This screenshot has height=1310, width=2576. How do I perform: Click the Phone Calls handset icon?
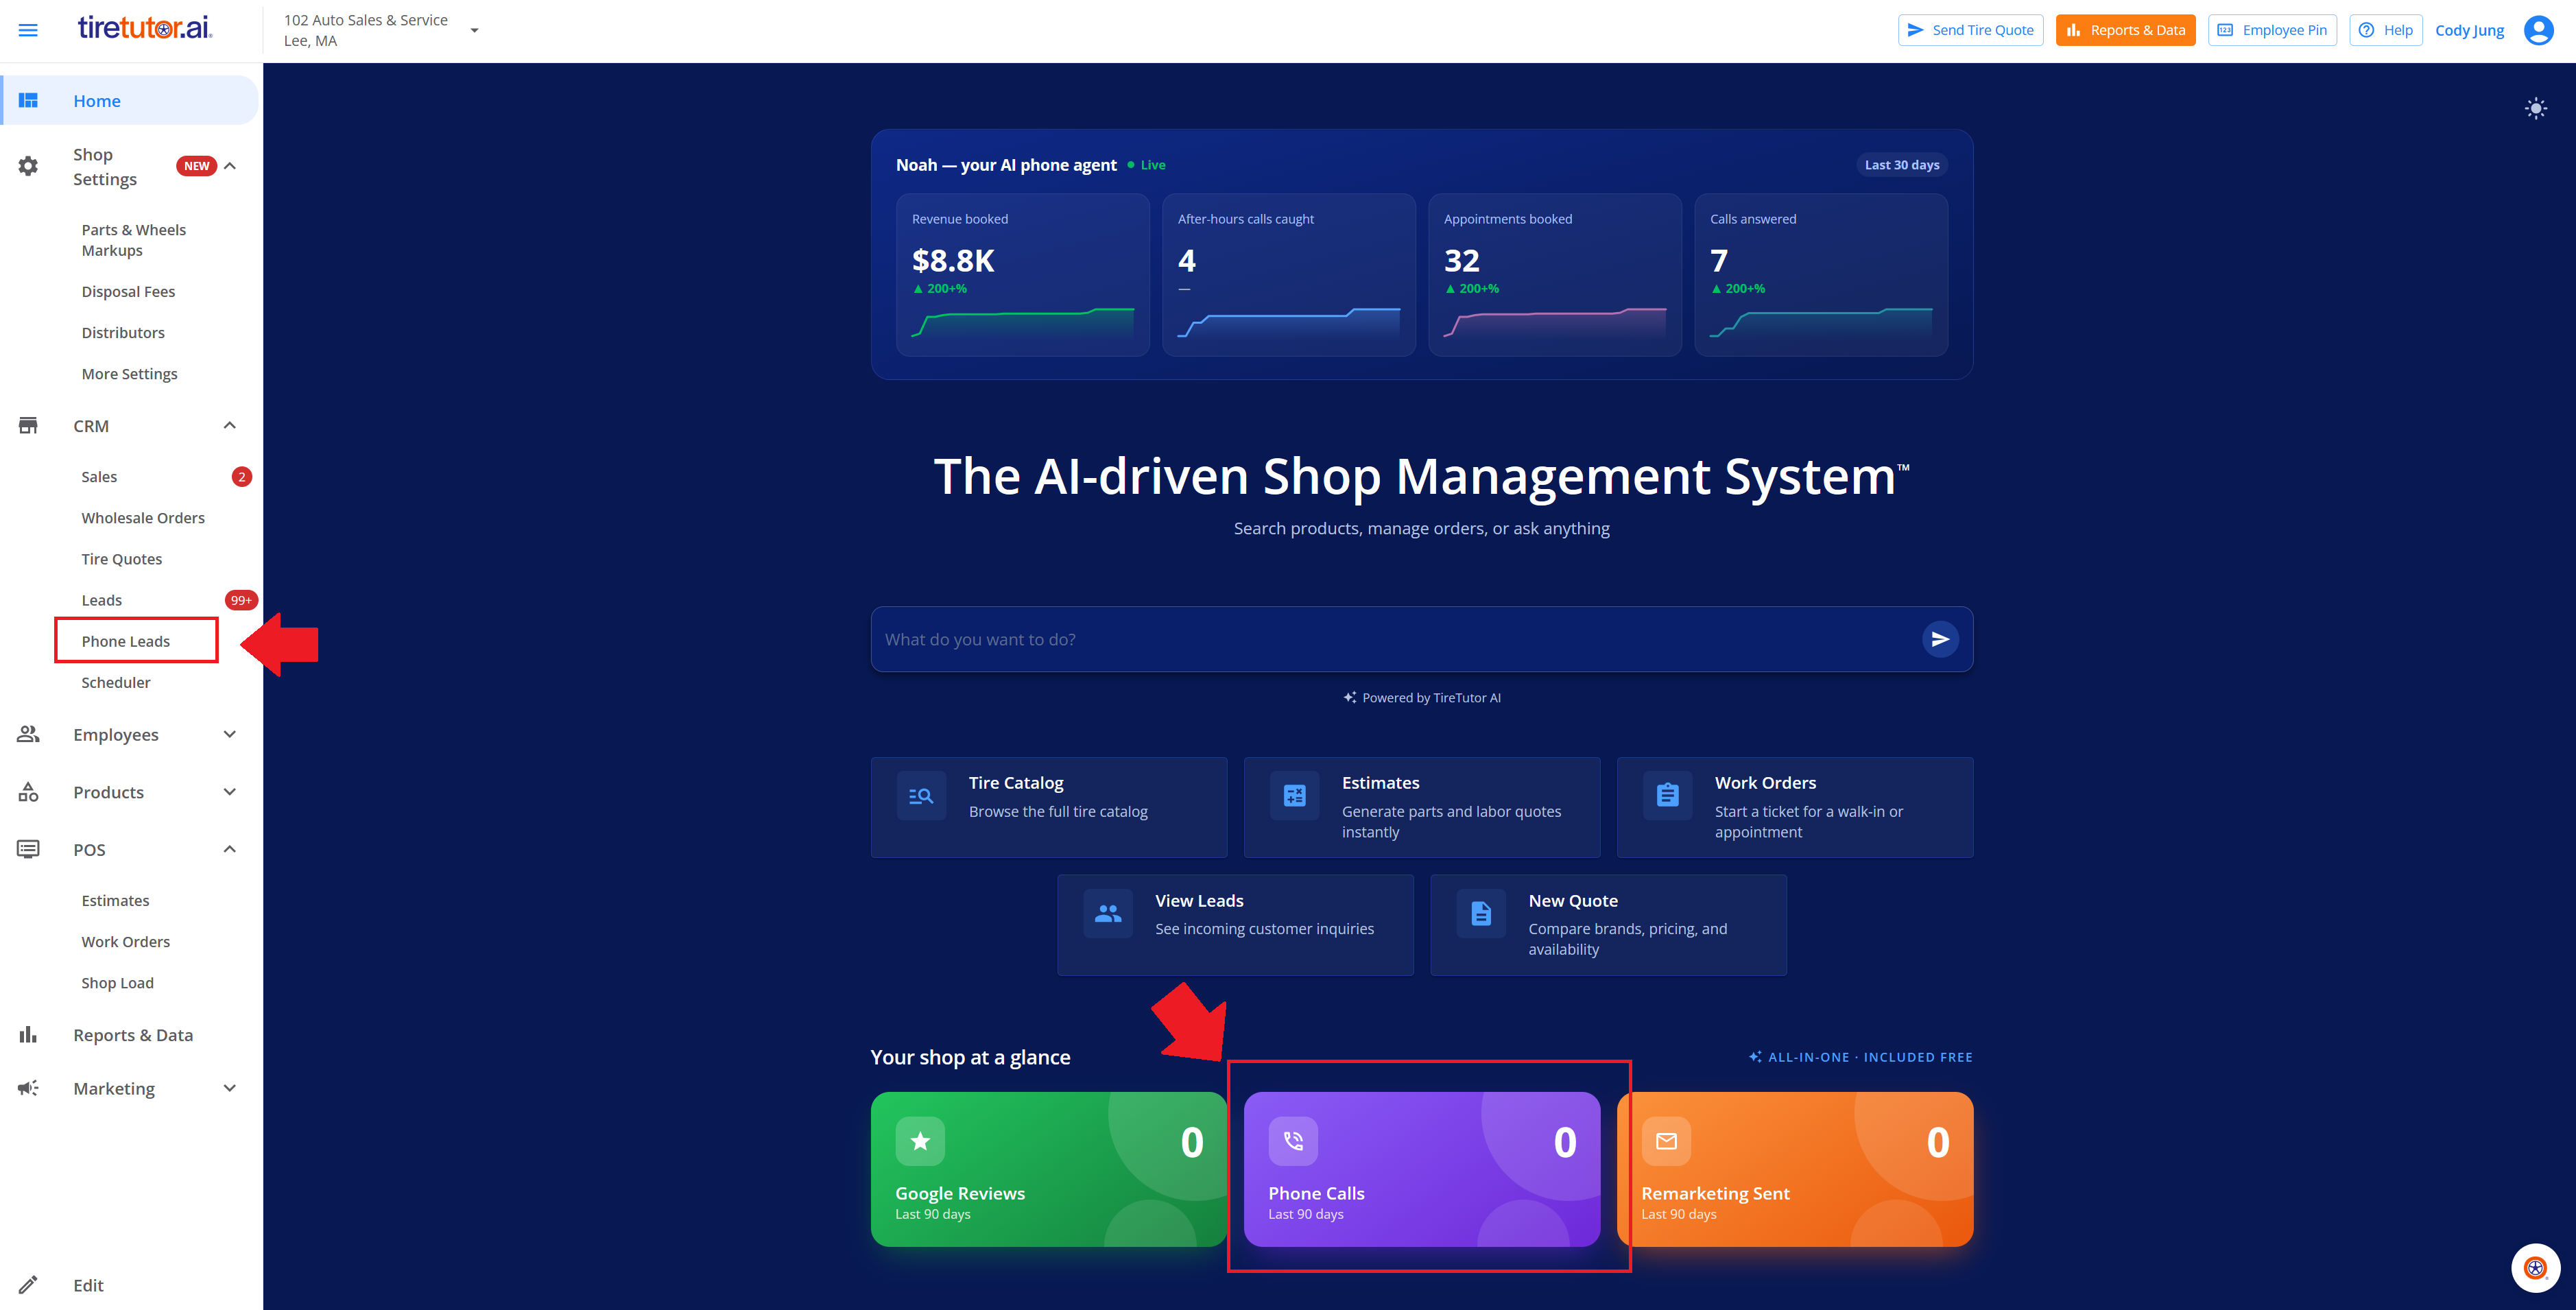pos(1293,1141)
